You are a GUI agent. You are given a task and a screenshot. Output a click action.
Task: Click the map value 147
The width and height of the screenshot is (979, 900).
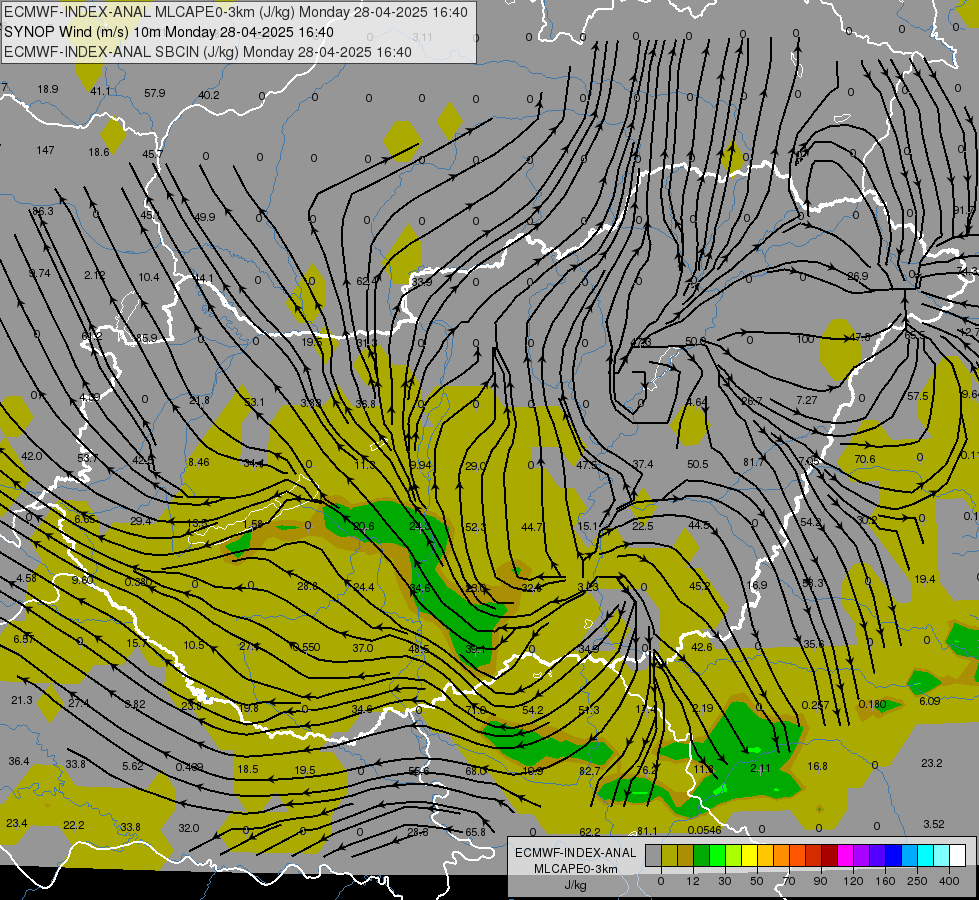click(x=46, y=151)
